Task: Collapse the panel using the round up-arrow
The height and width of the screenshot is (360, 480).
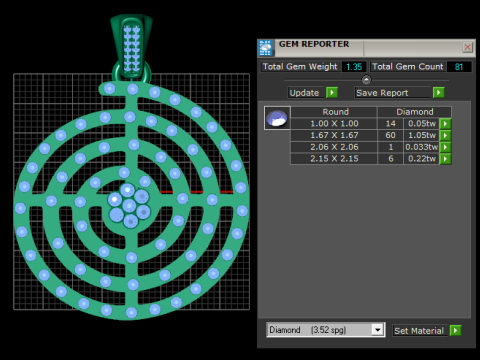Action: click(x=366, y=80)
